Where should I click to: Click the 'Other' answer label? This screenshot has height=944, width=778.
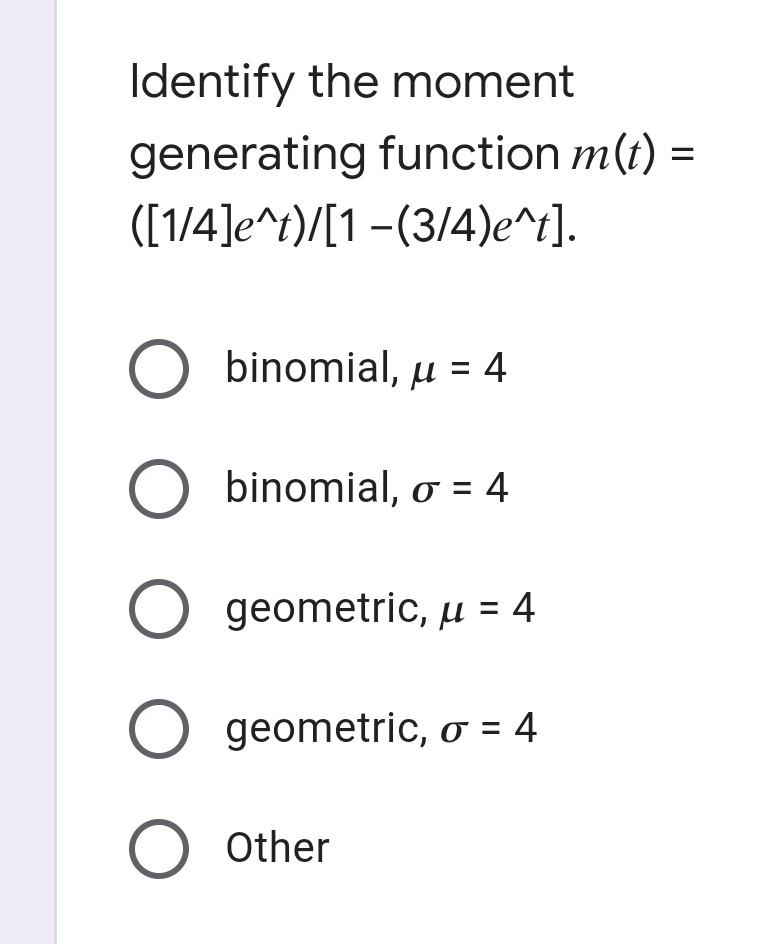tap(277, 849)
